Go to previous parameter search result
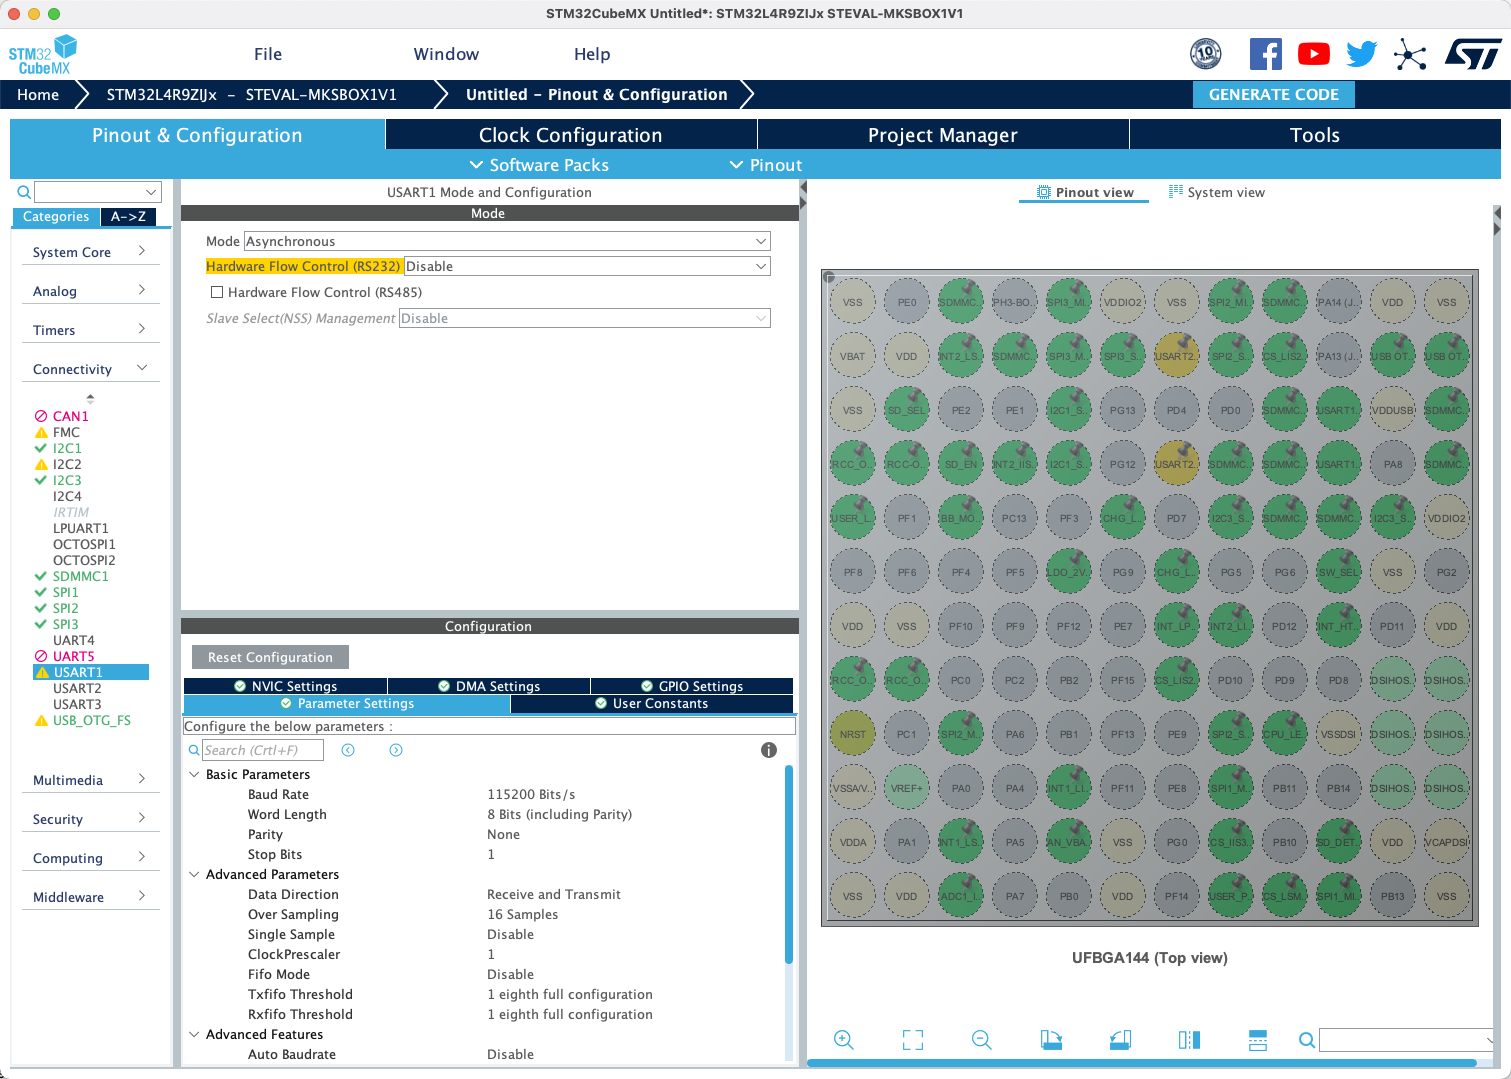This screenshot has width=1511, height=1079. tap(348, 750)
